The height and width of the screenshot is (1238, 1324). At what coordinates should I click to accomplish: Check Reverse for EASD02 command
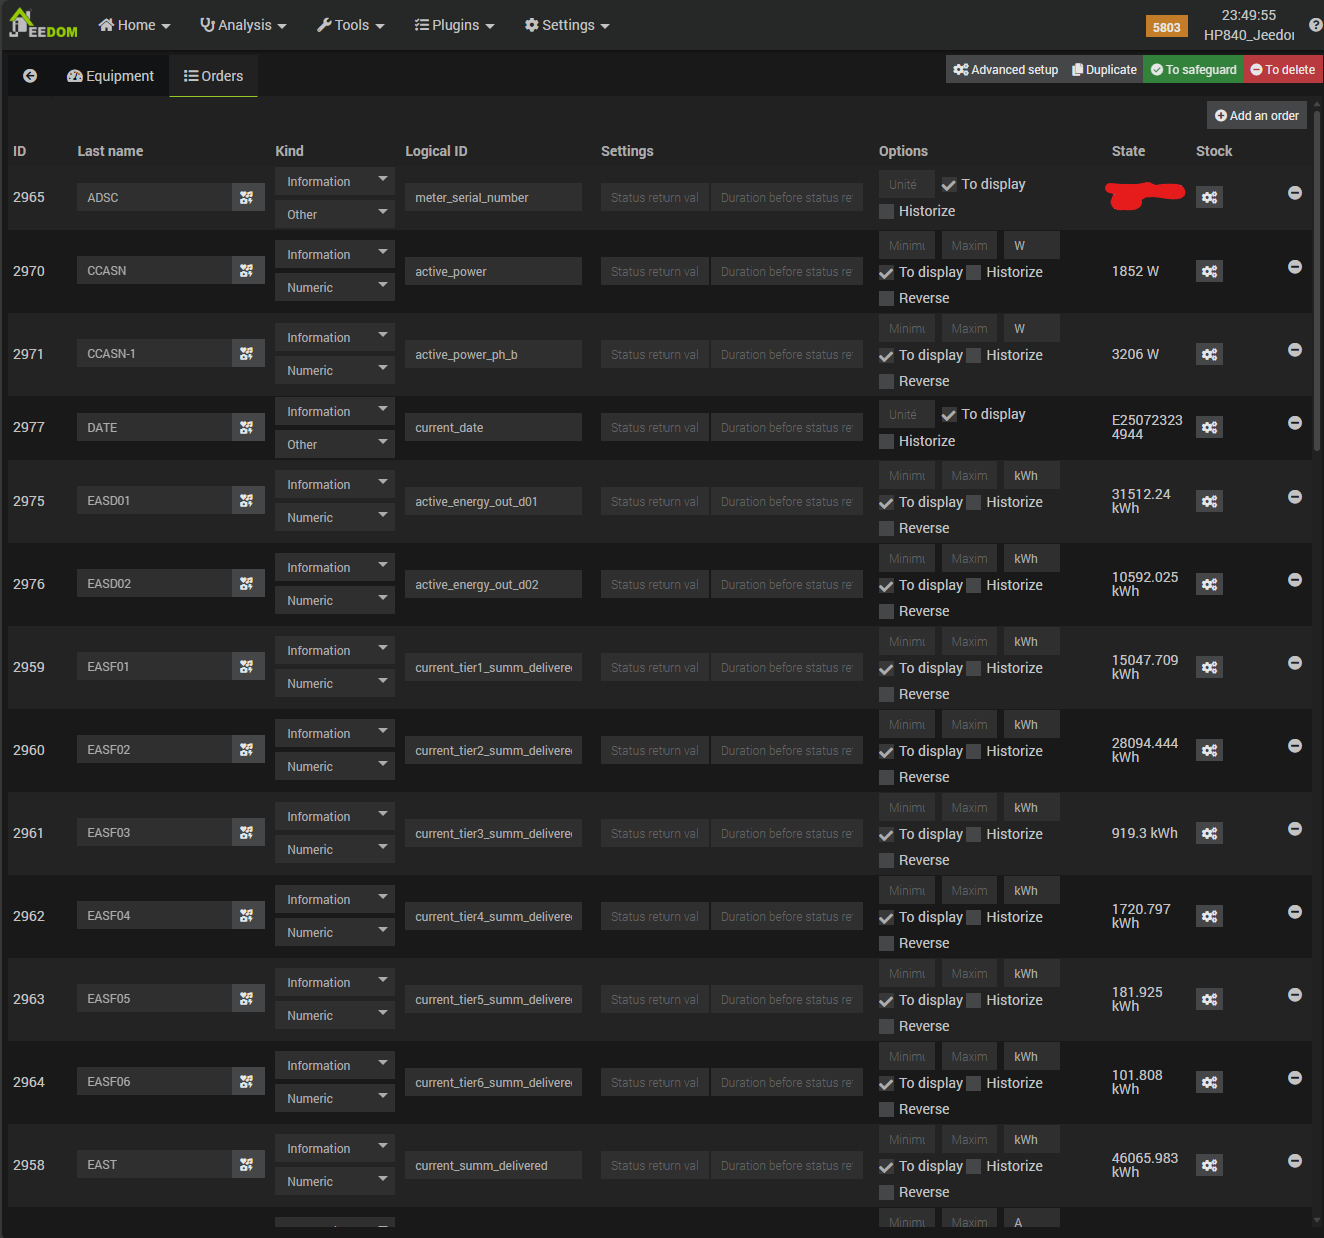[887, 611]
